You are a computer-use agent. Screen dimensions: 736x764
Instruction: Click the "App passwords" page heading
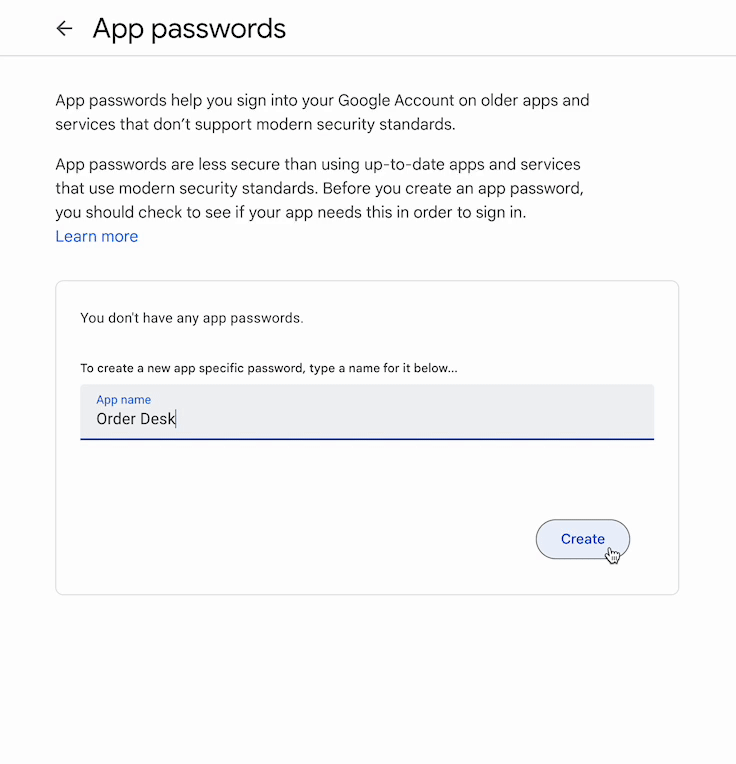click(x=189, y=28)
